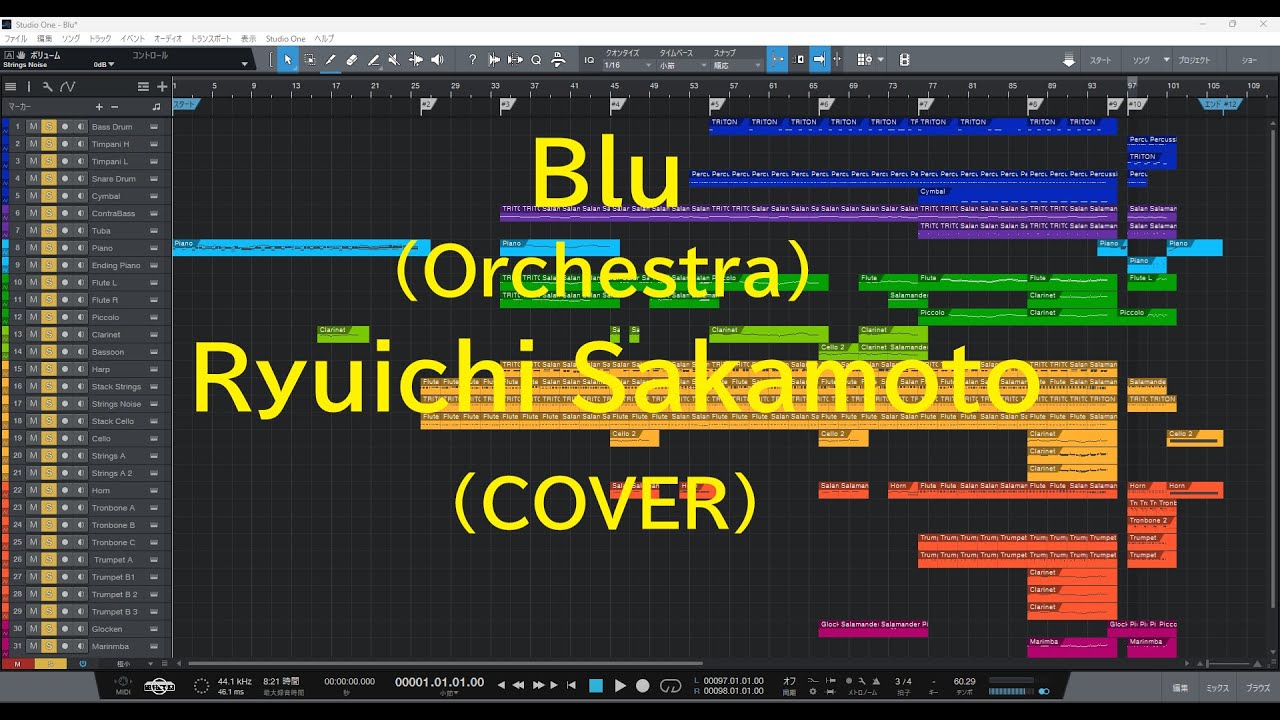Click the ショー (Show) page button
Viewport: 1280px width, 720px height.
point(1250,60)
